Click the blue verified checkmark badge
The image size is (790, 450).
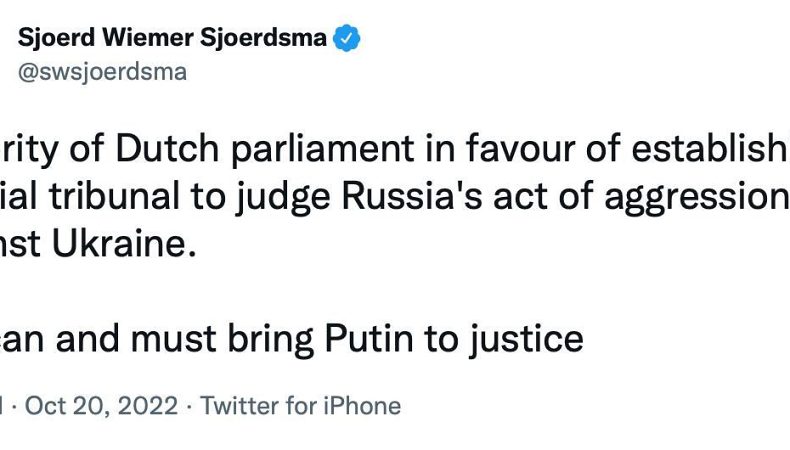(x=347, y=38)
